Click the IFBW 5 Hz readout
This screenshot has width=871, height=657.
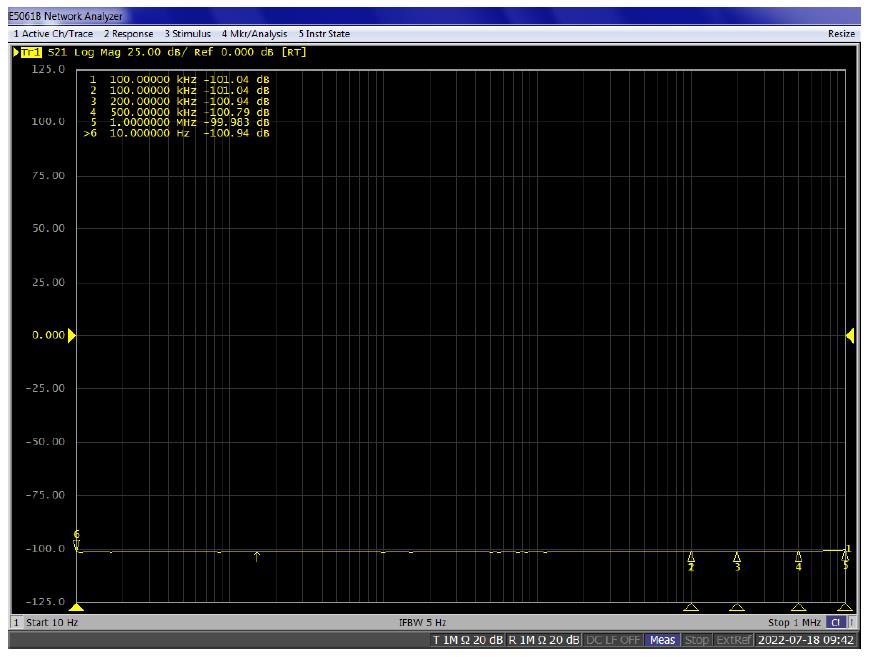pos(422,623)
